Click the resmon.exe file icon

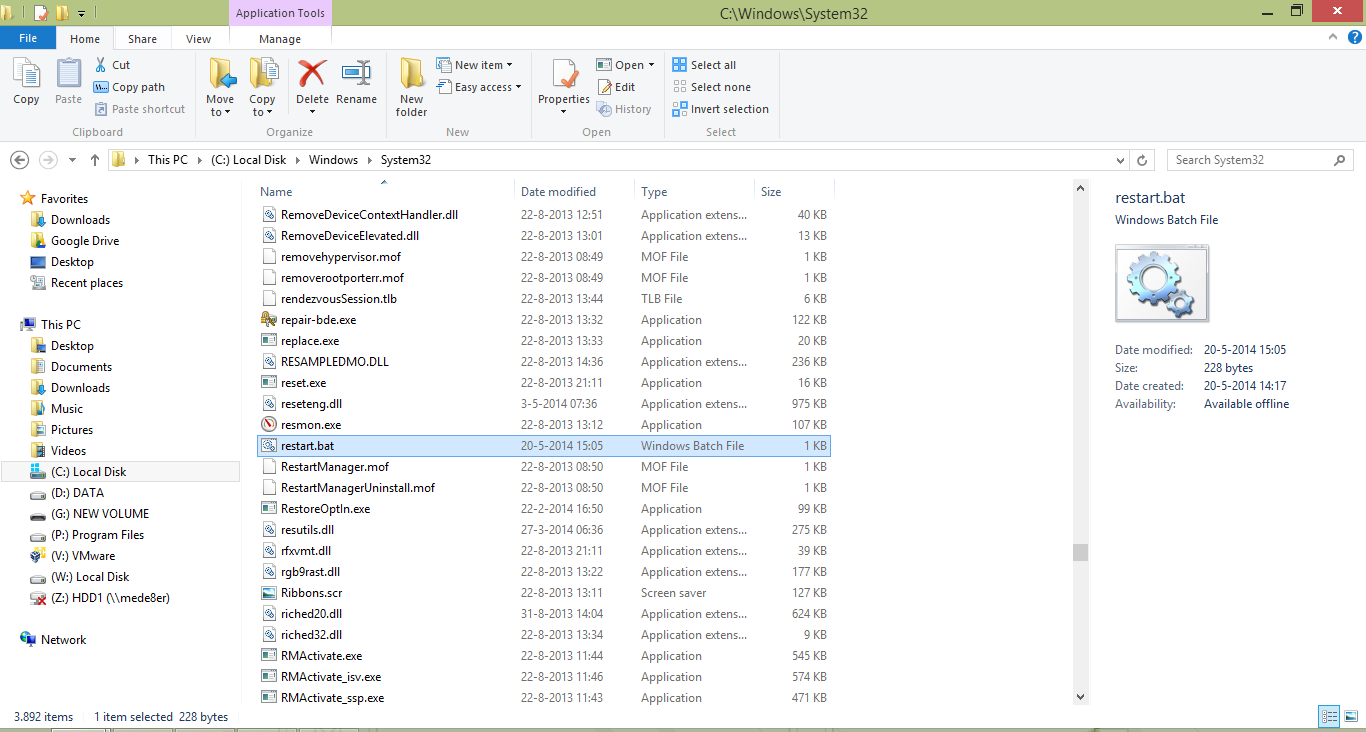(268, 425)
